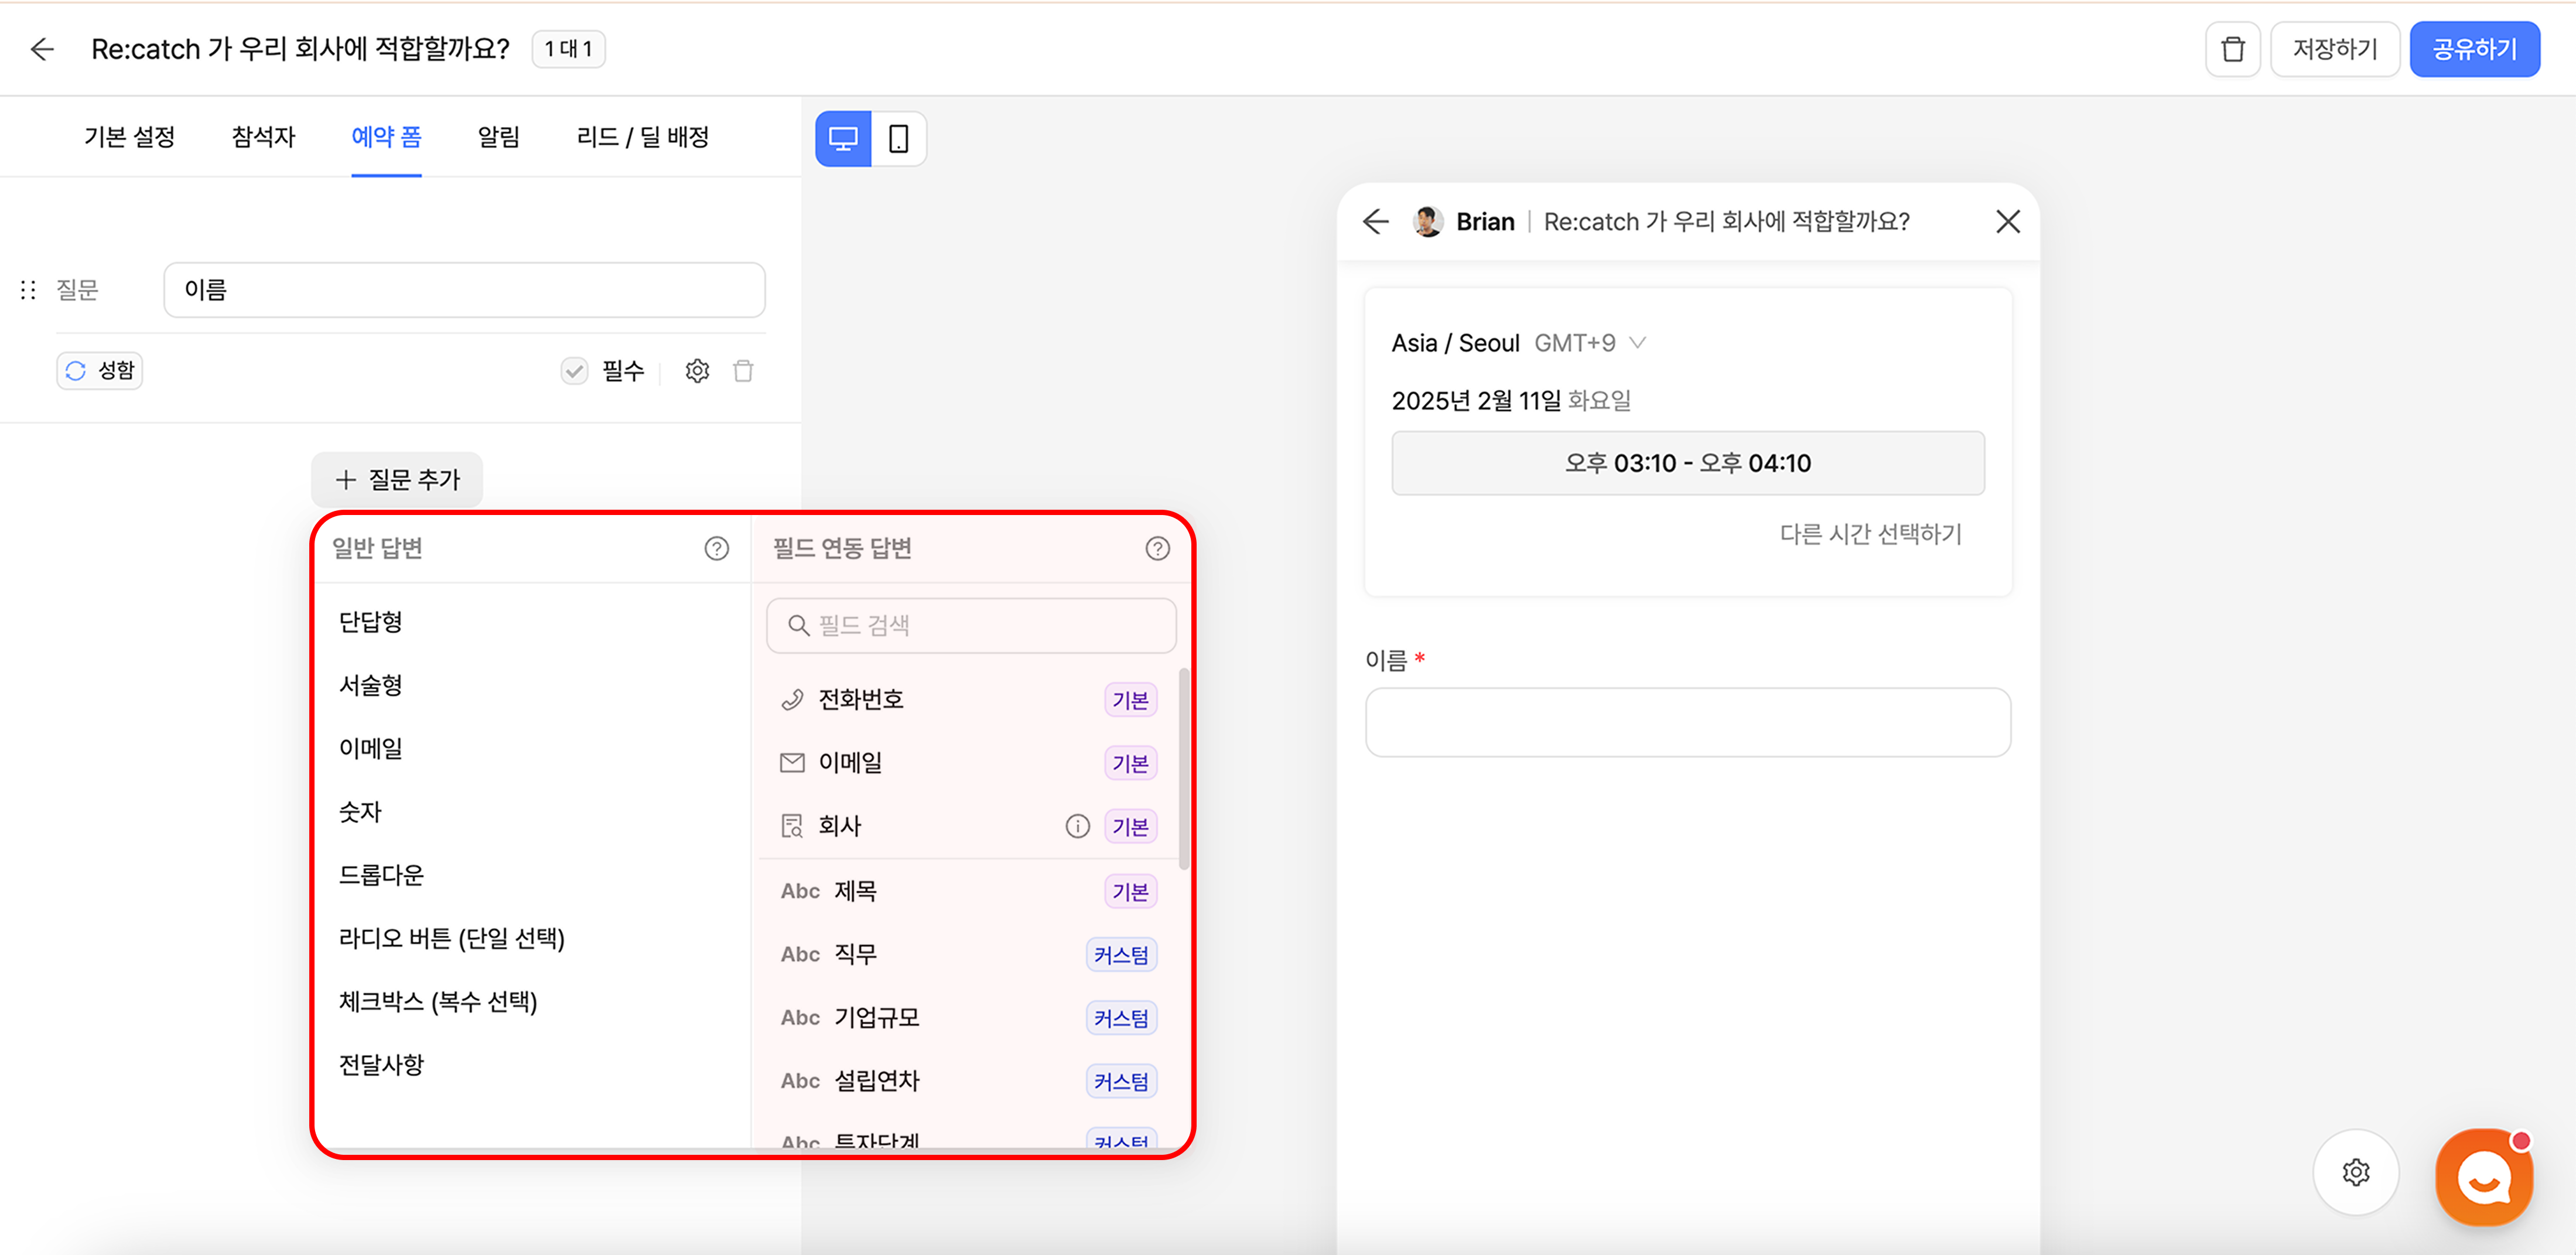Delete the 이름 question with trash icon

click(743, 371)
